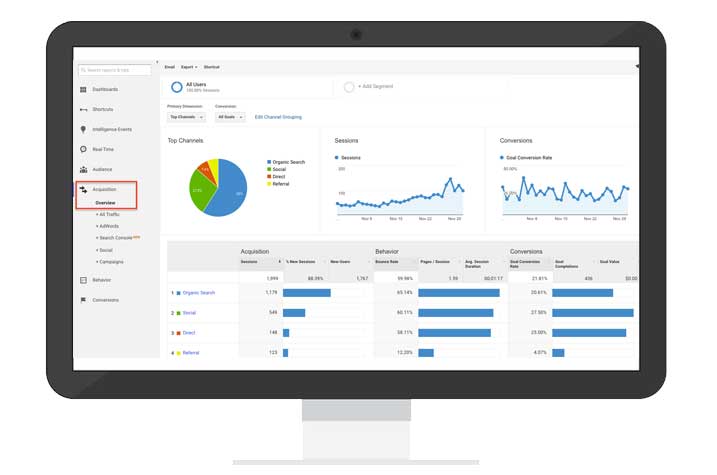Click the Organic Search link in table
The image size is (717, 475).
198,293
